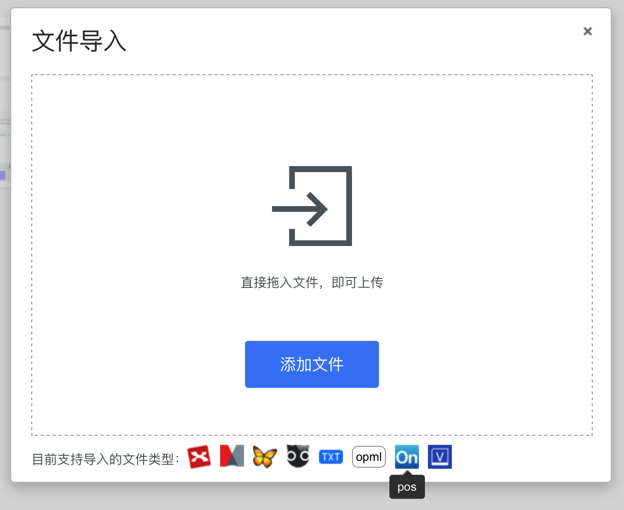Click the XMind file type icon

click(199, 457)
